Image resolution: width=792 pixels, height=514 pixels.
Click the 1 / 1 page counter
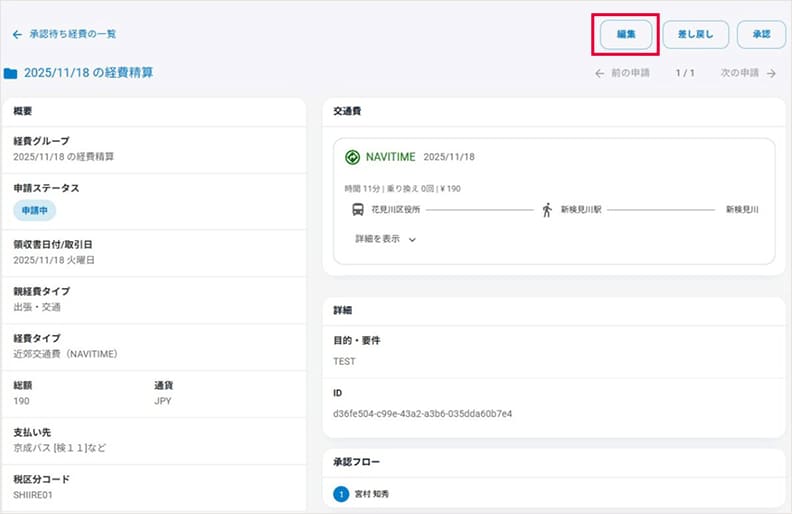pyautogui.click(x=685, y=73)
